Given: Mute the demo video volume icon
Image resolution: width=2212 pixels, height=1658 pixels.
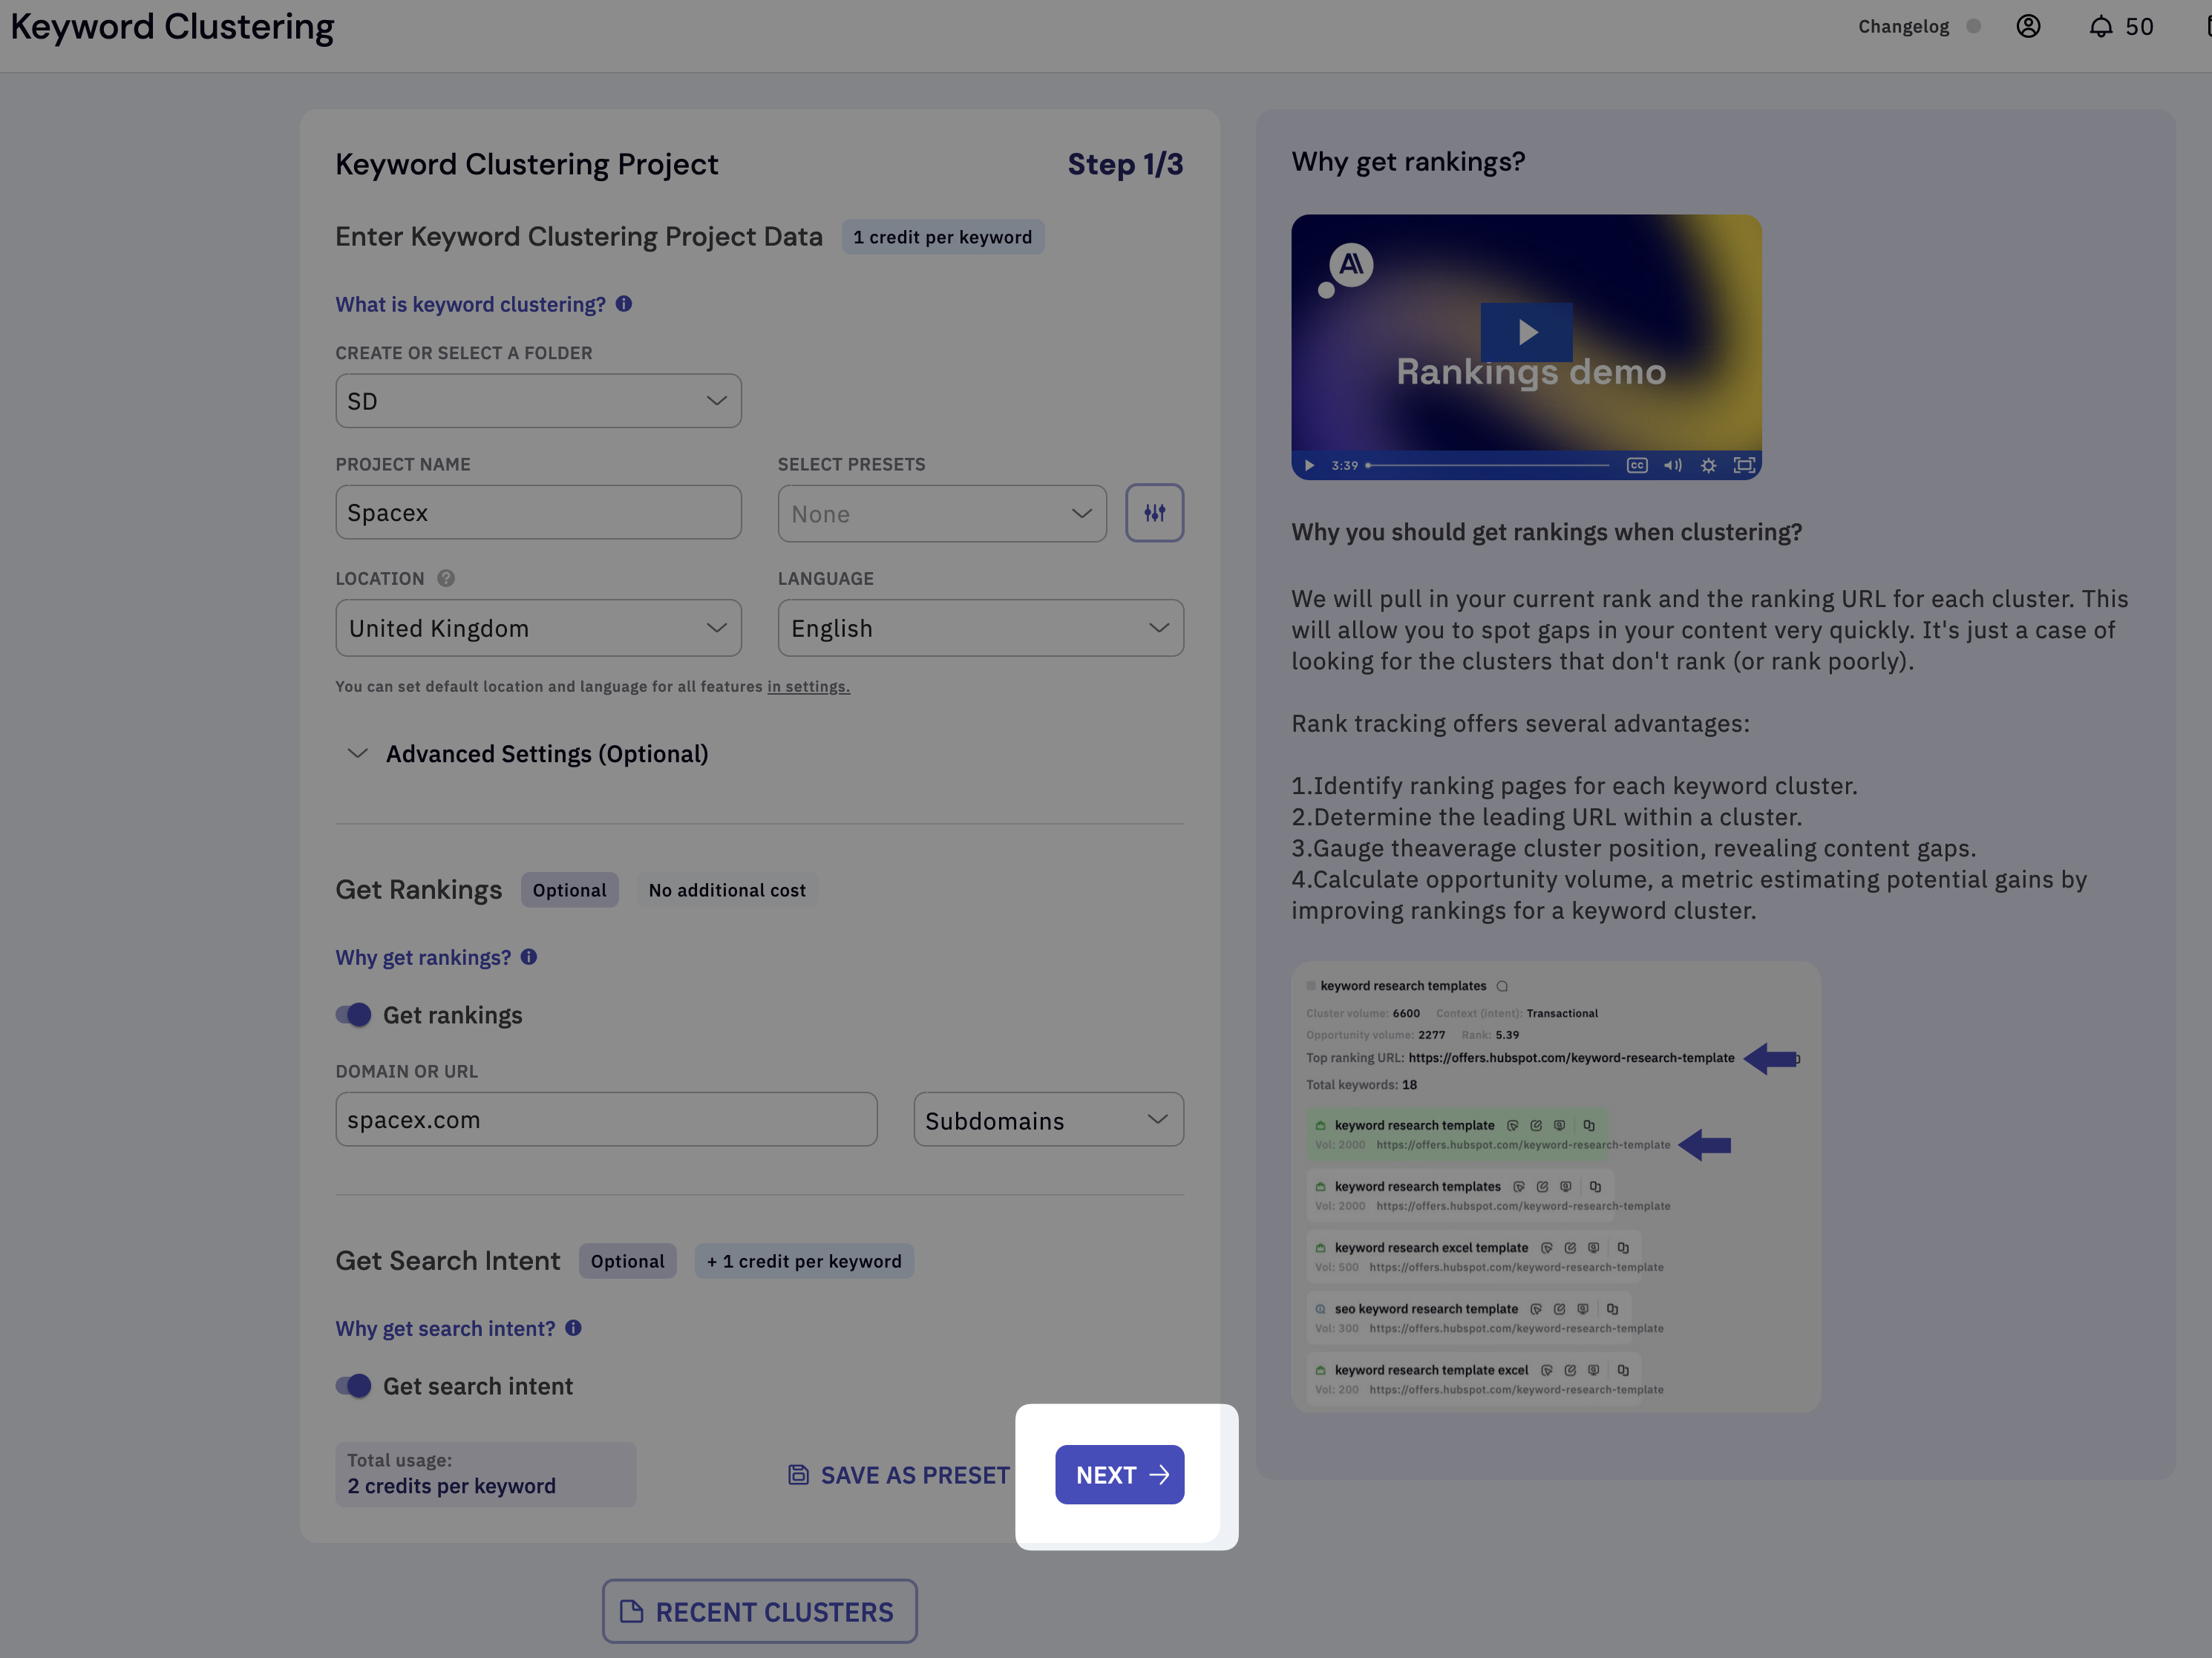Looking at the screenshot, I should [x=1672, y=465].
